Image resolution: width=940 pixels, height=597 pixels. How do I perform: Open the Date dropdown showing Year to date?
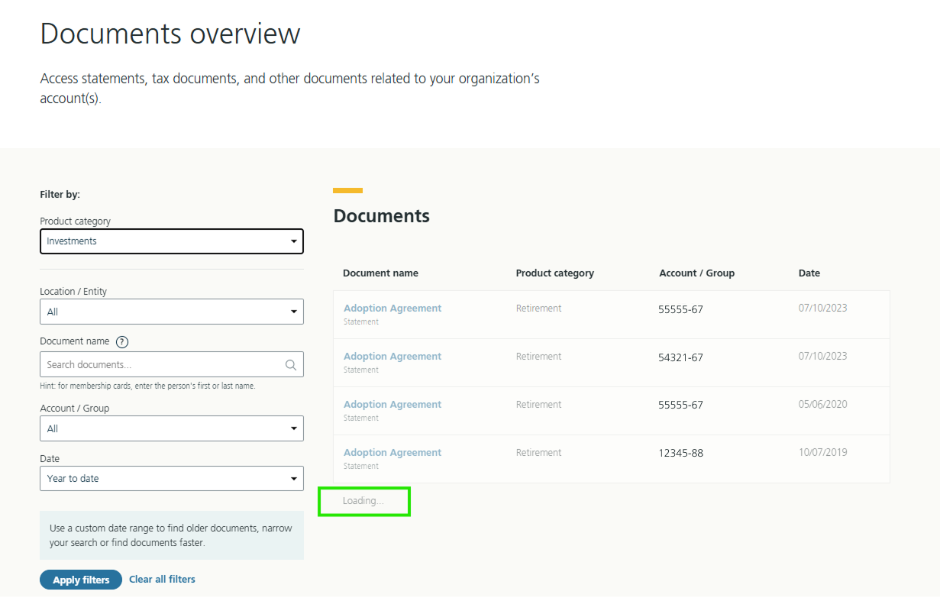pos(171,478)
